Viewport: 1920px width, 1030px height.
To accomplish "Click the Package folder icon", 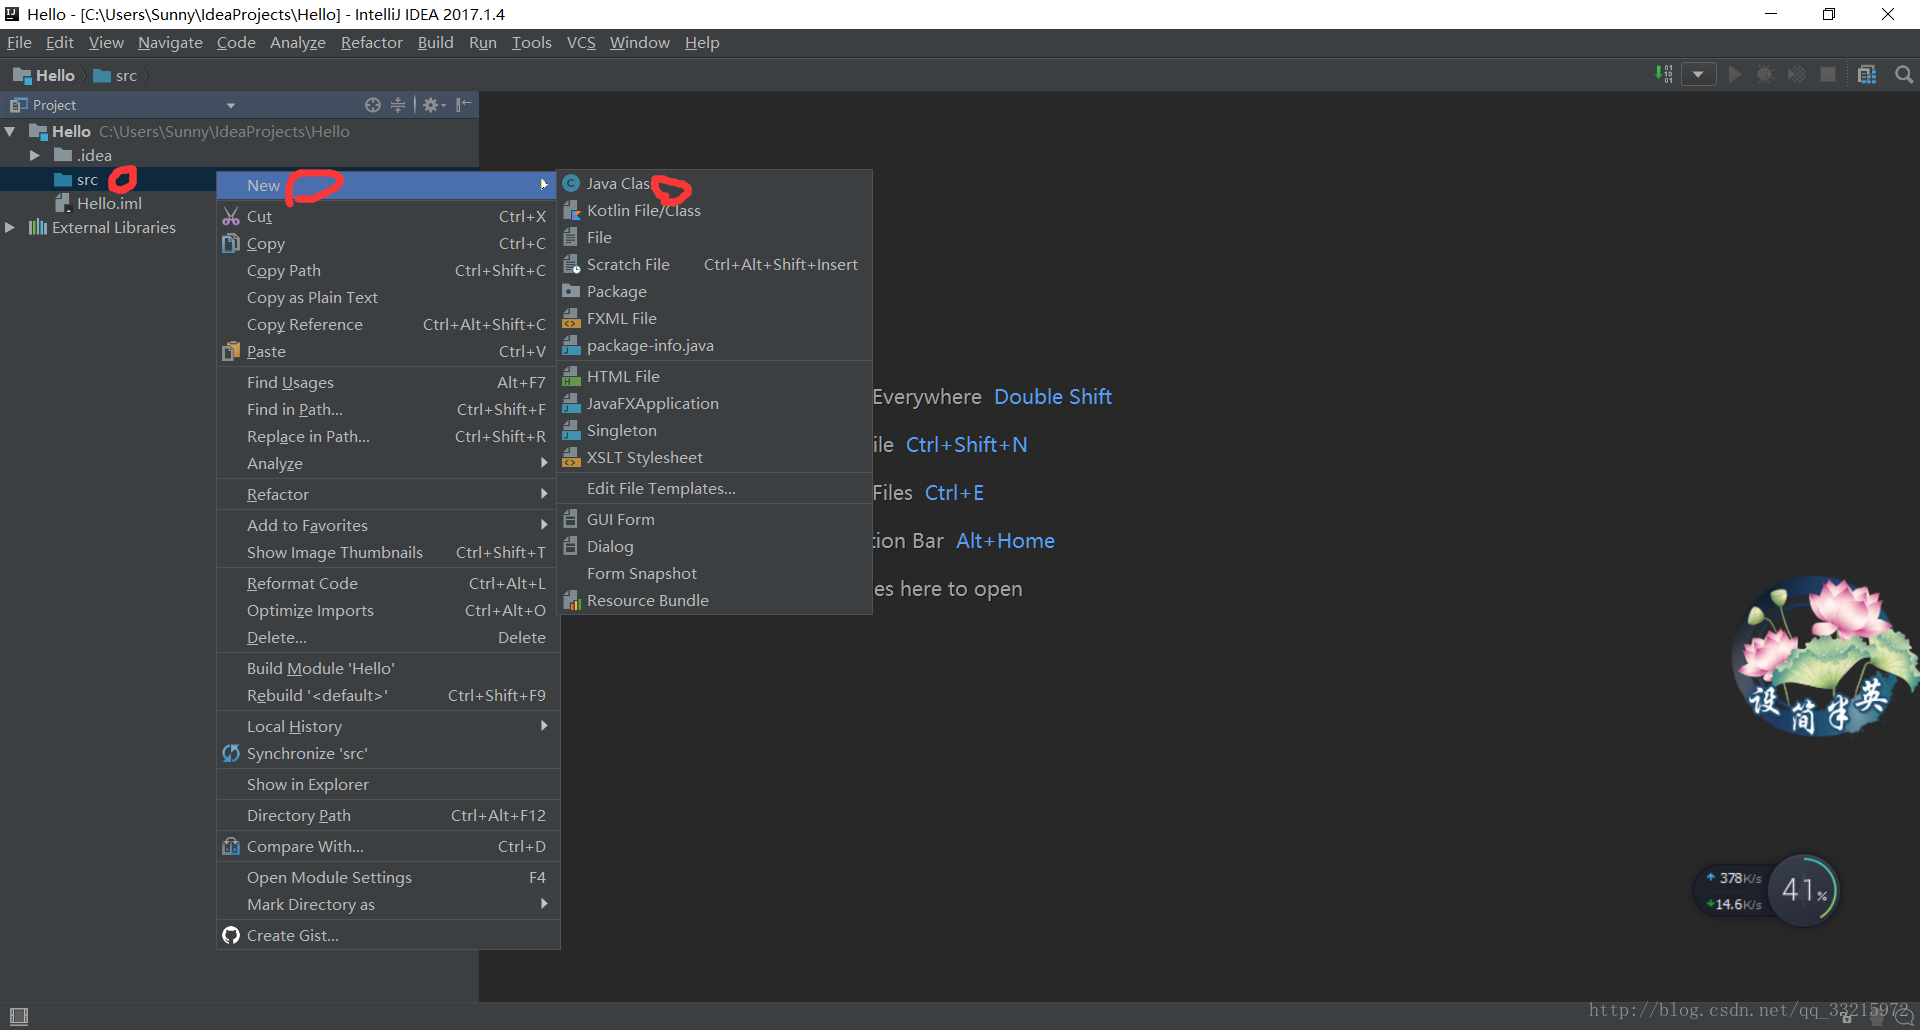I will point(571,292).
